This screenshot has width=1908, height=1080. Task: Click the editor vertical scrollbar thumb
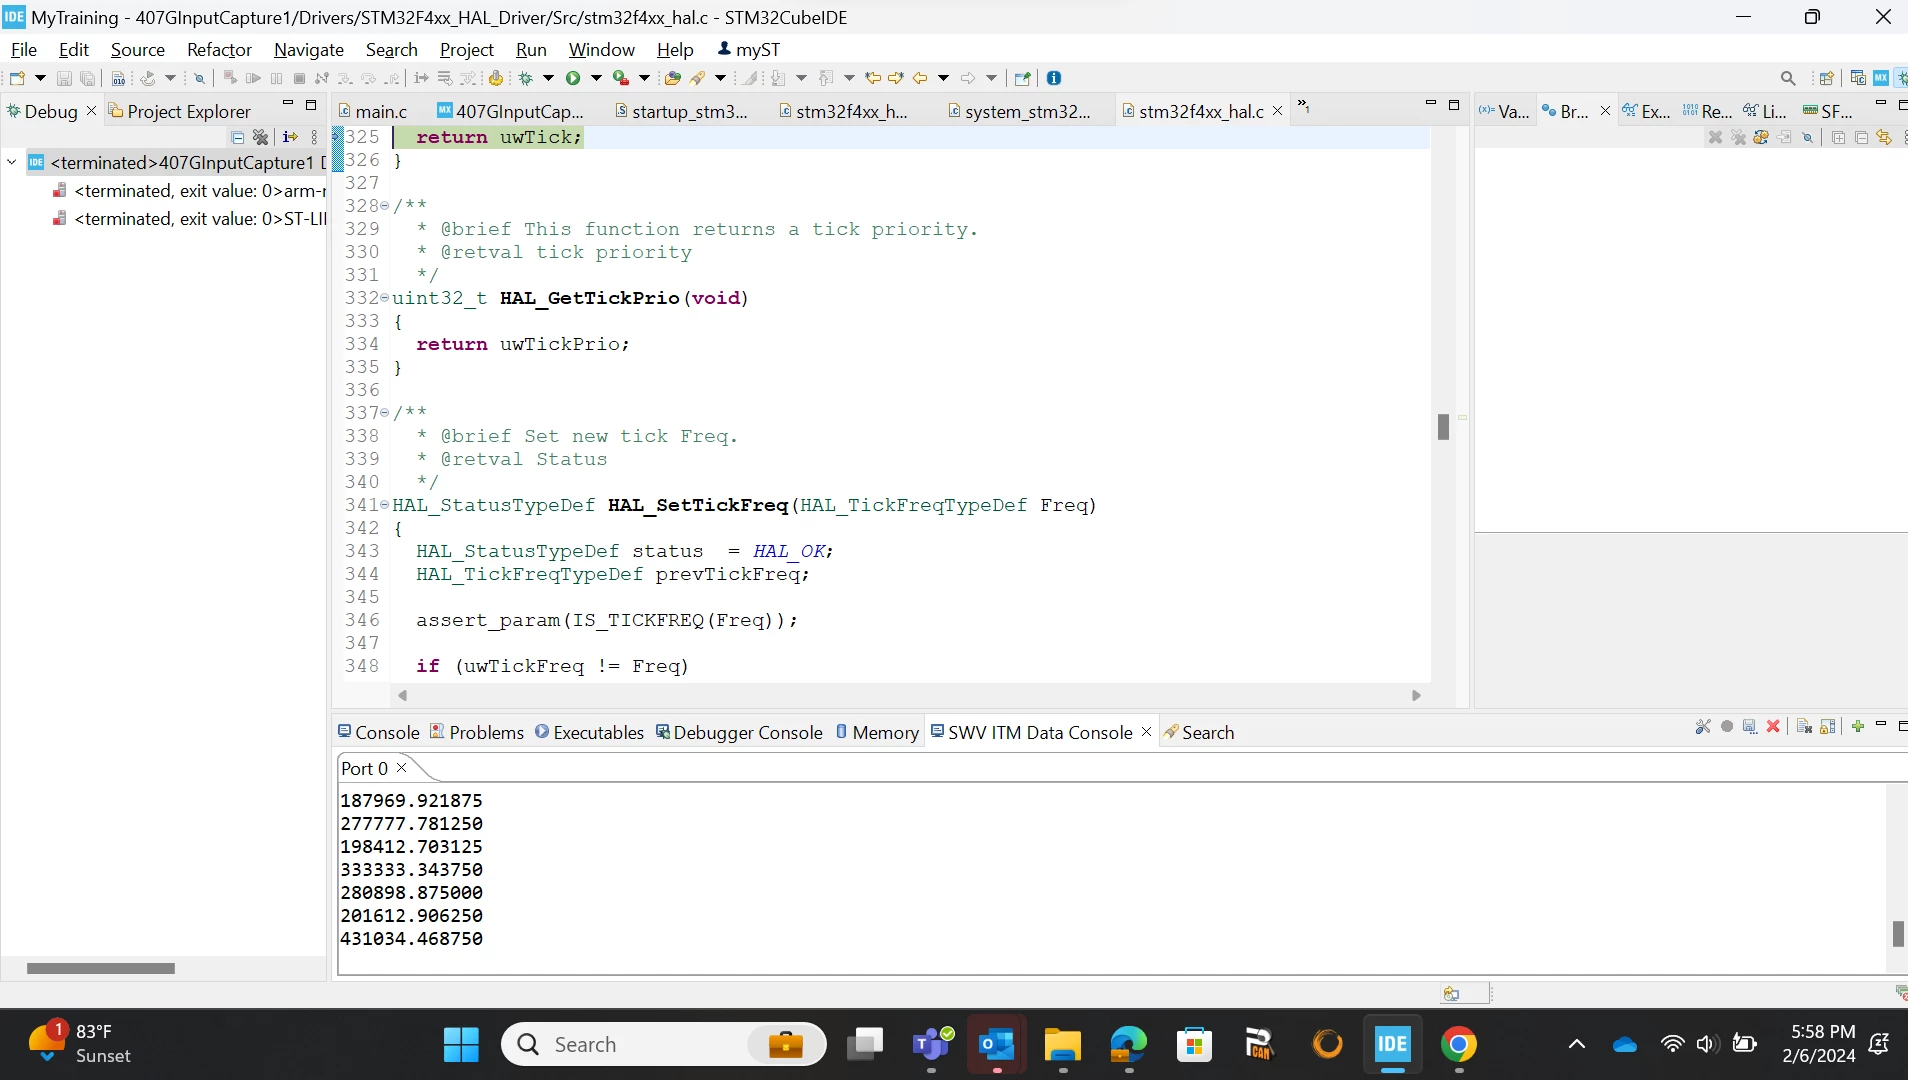click(x=1443, y=427)
